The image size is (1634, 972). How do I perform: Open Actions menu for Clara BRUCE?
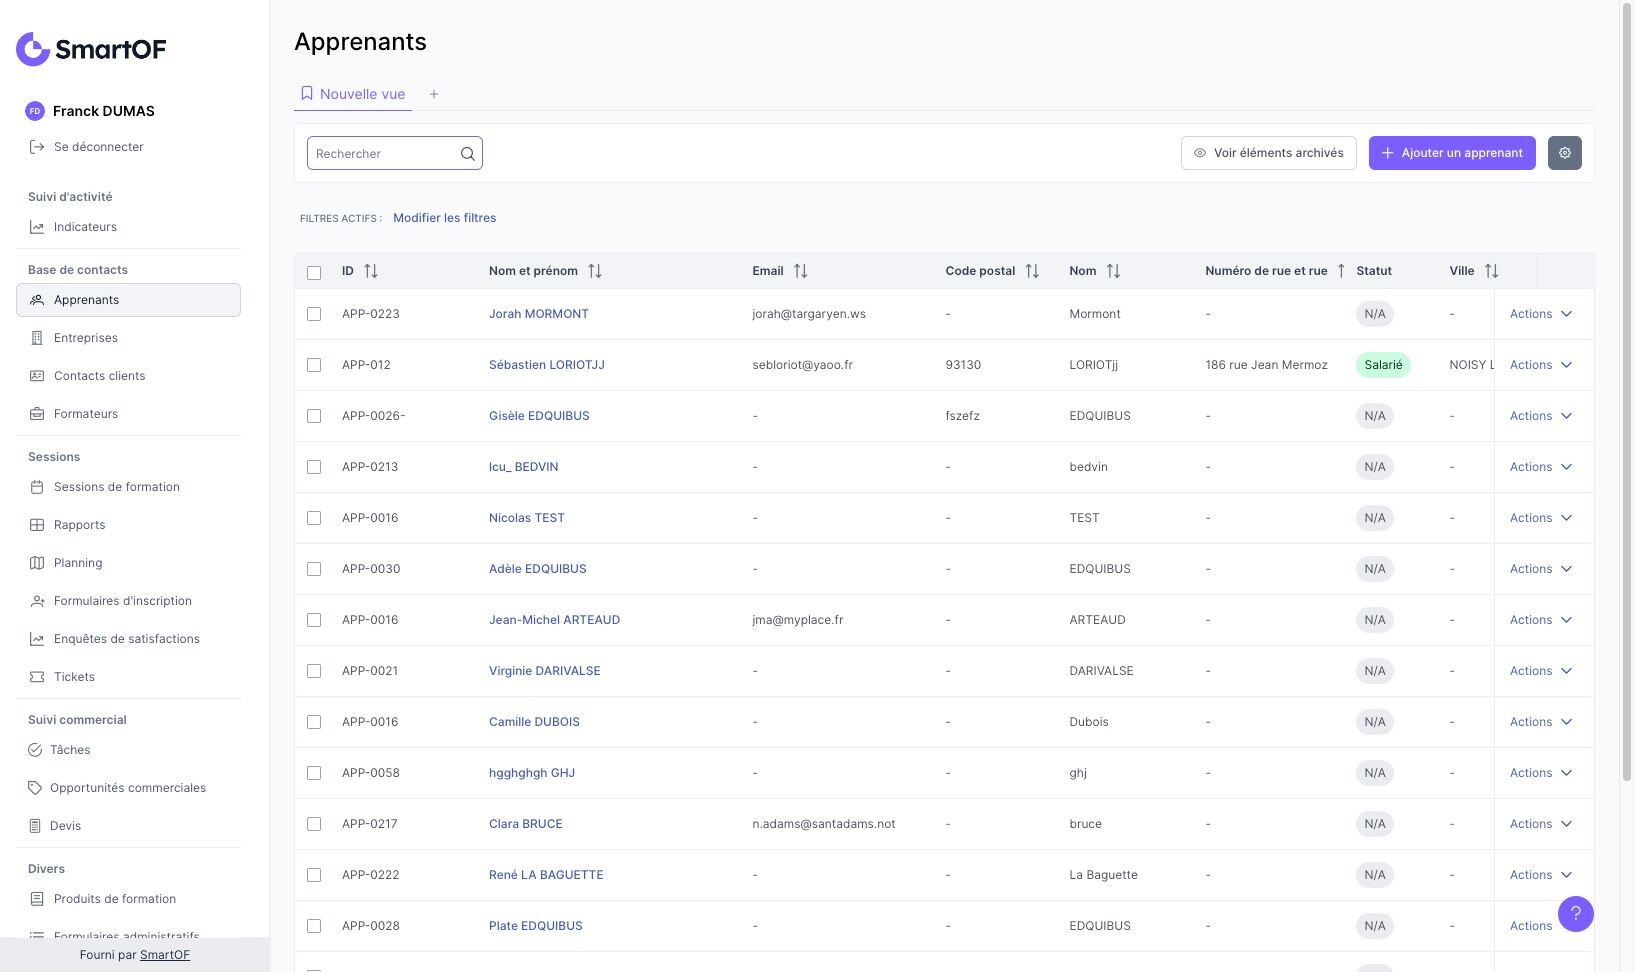pyautogui.click(x=1540, y=824)
